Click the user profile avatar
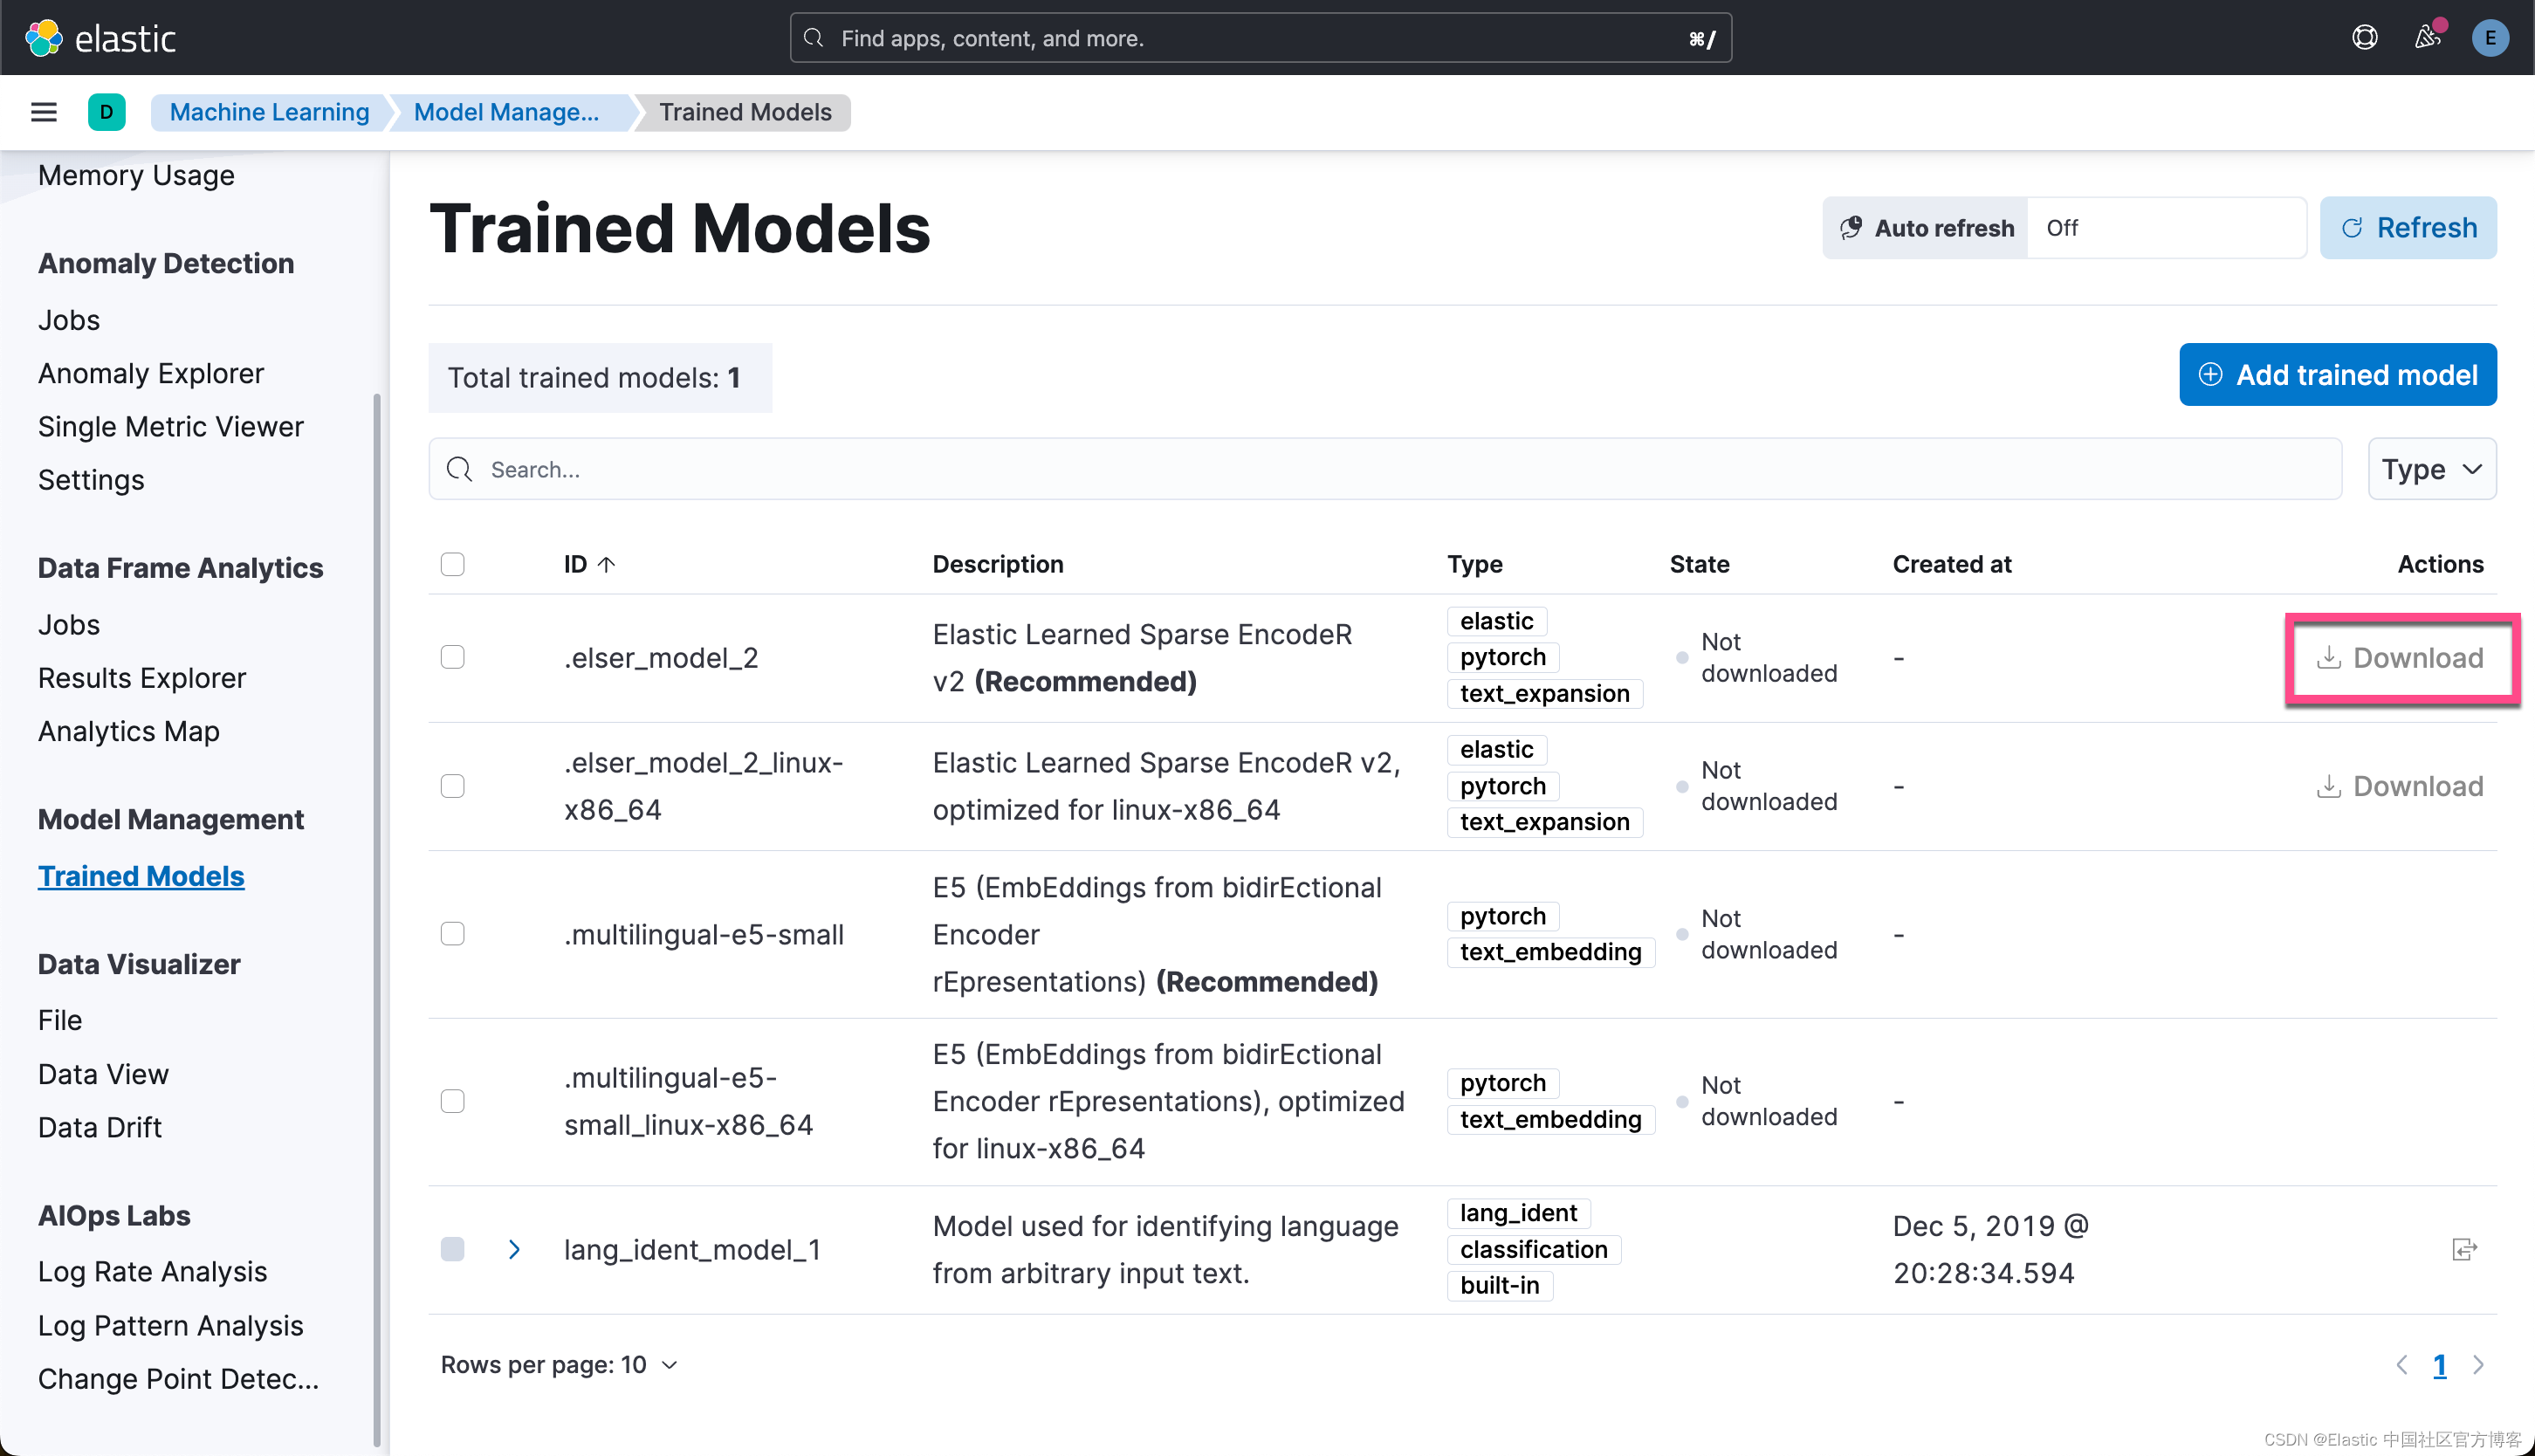The height and width of the screenshot is (1456, 2535). [x=2490, y=38]
